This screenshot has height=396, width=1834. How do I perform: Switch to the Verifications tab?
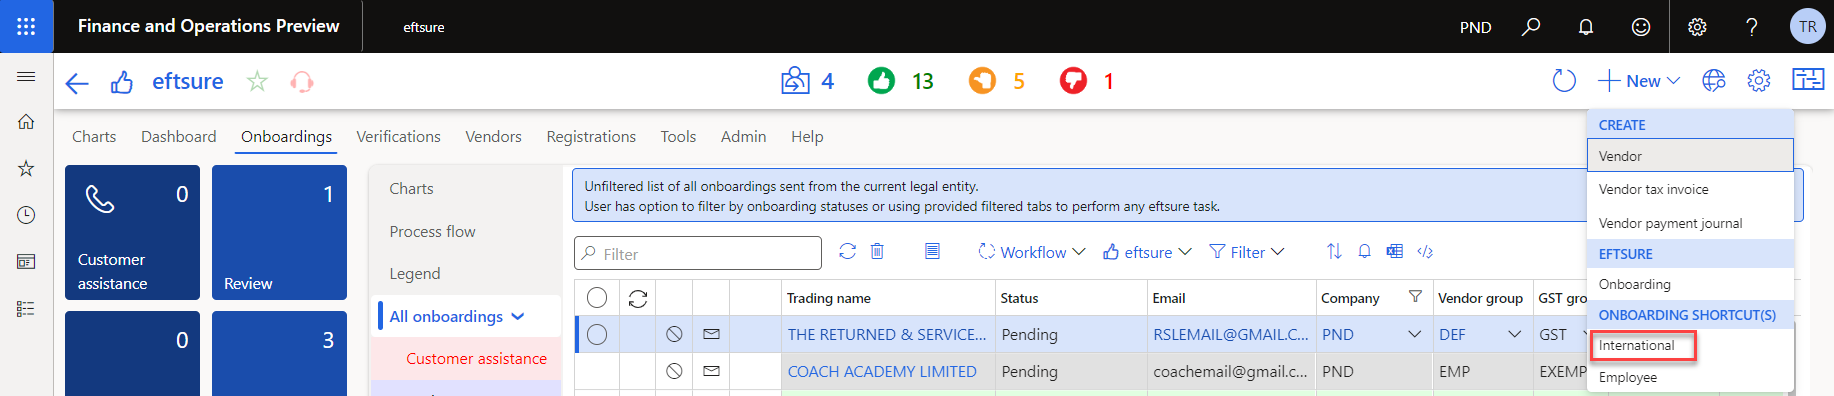398,136
